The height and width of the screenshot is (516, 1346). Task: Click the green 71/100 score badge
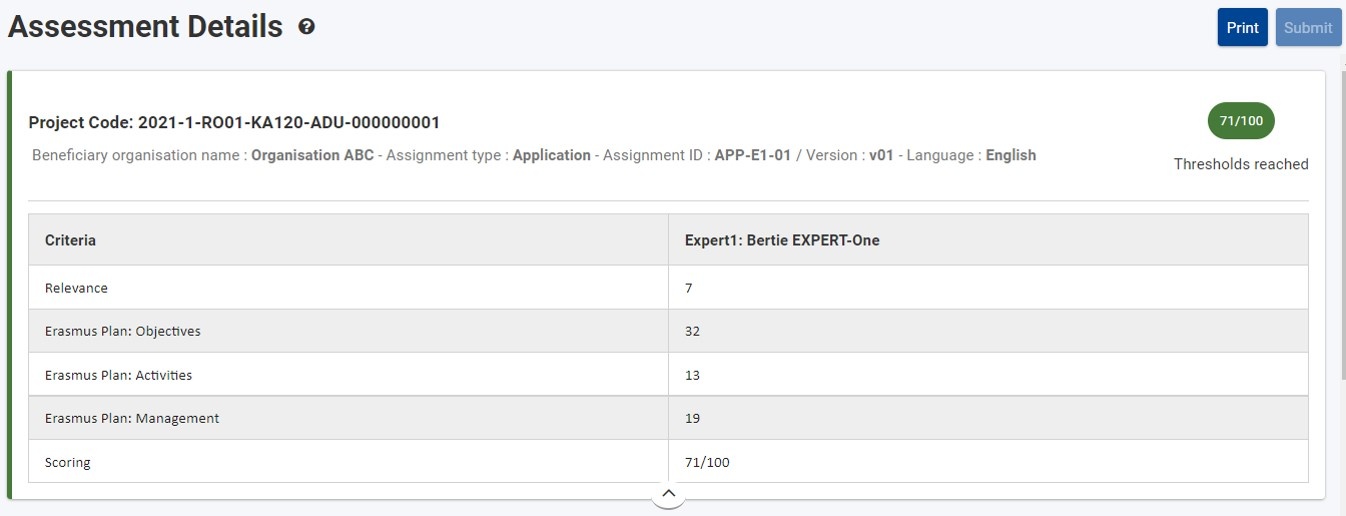1241,121
